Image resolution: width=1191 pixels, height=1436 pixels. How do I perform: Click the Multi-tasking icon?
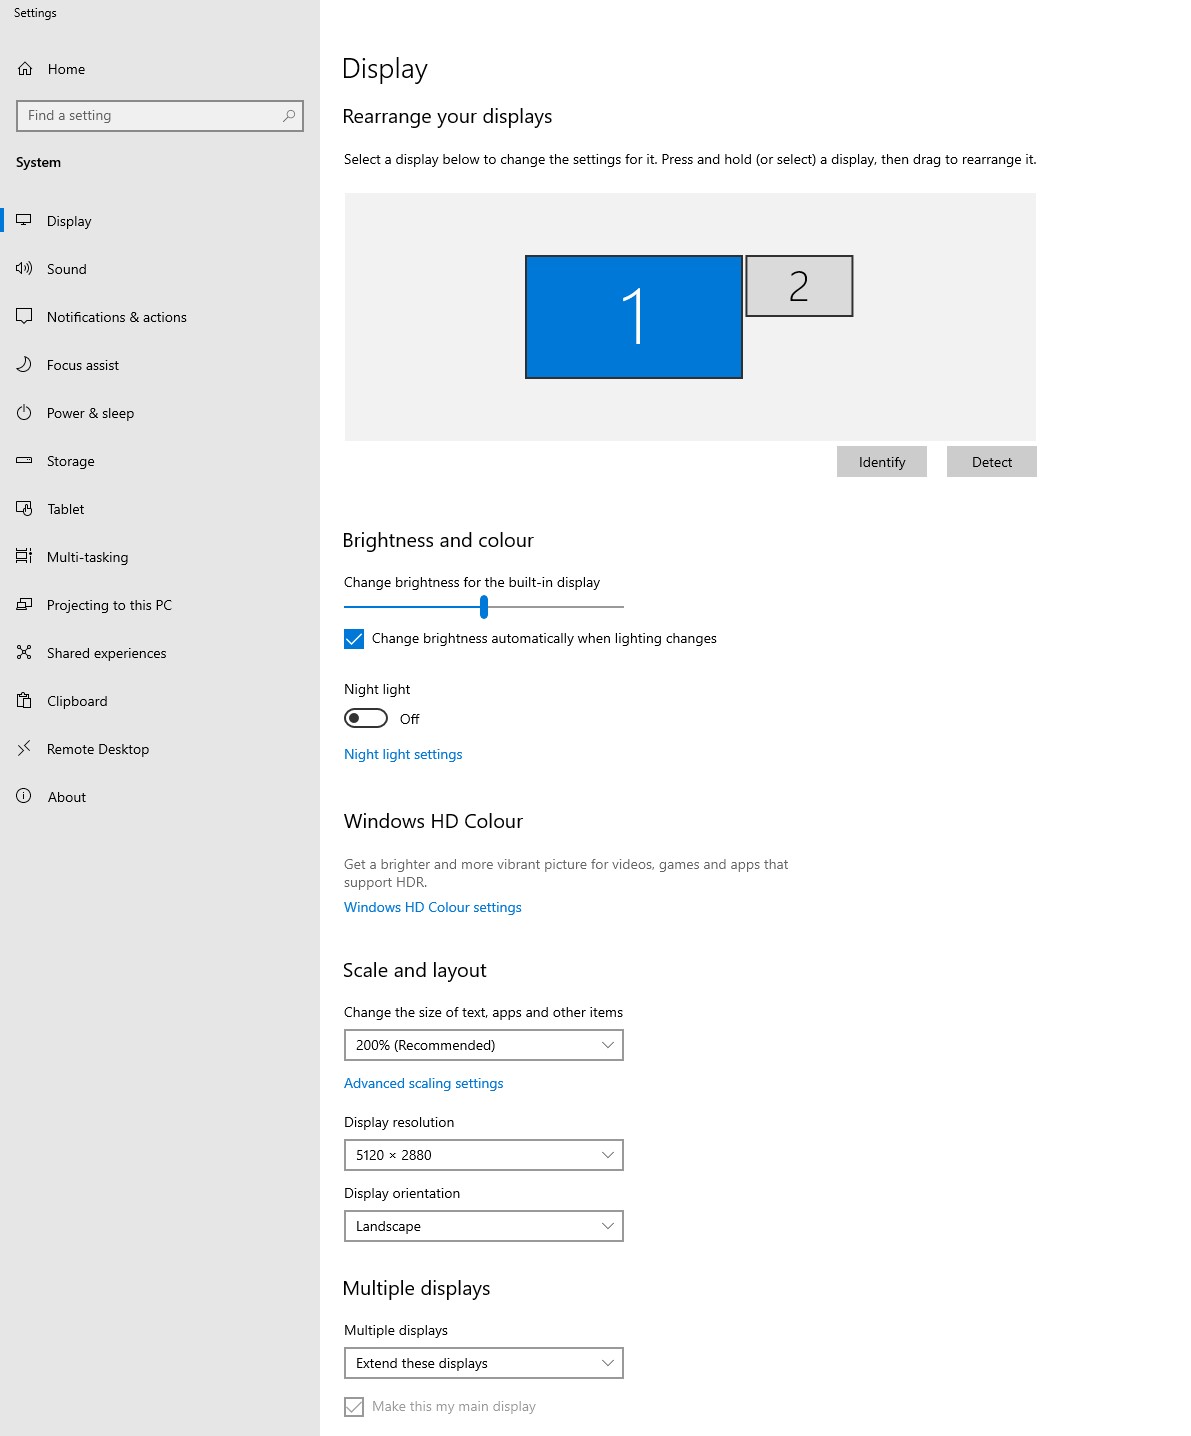pyautogui.click(x=24, y=557)
